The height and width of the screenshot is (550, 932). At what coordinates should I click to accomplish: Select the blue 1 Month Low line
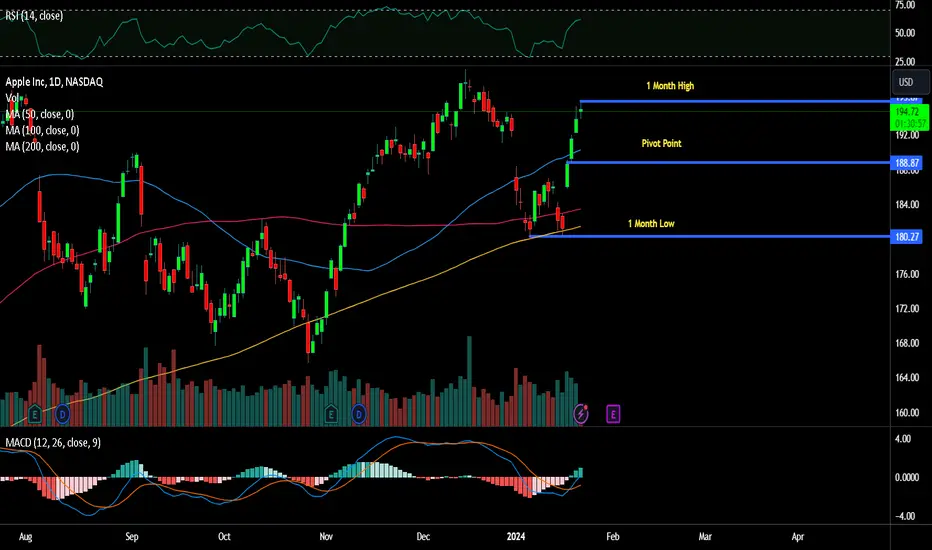(x=710, y=237)
